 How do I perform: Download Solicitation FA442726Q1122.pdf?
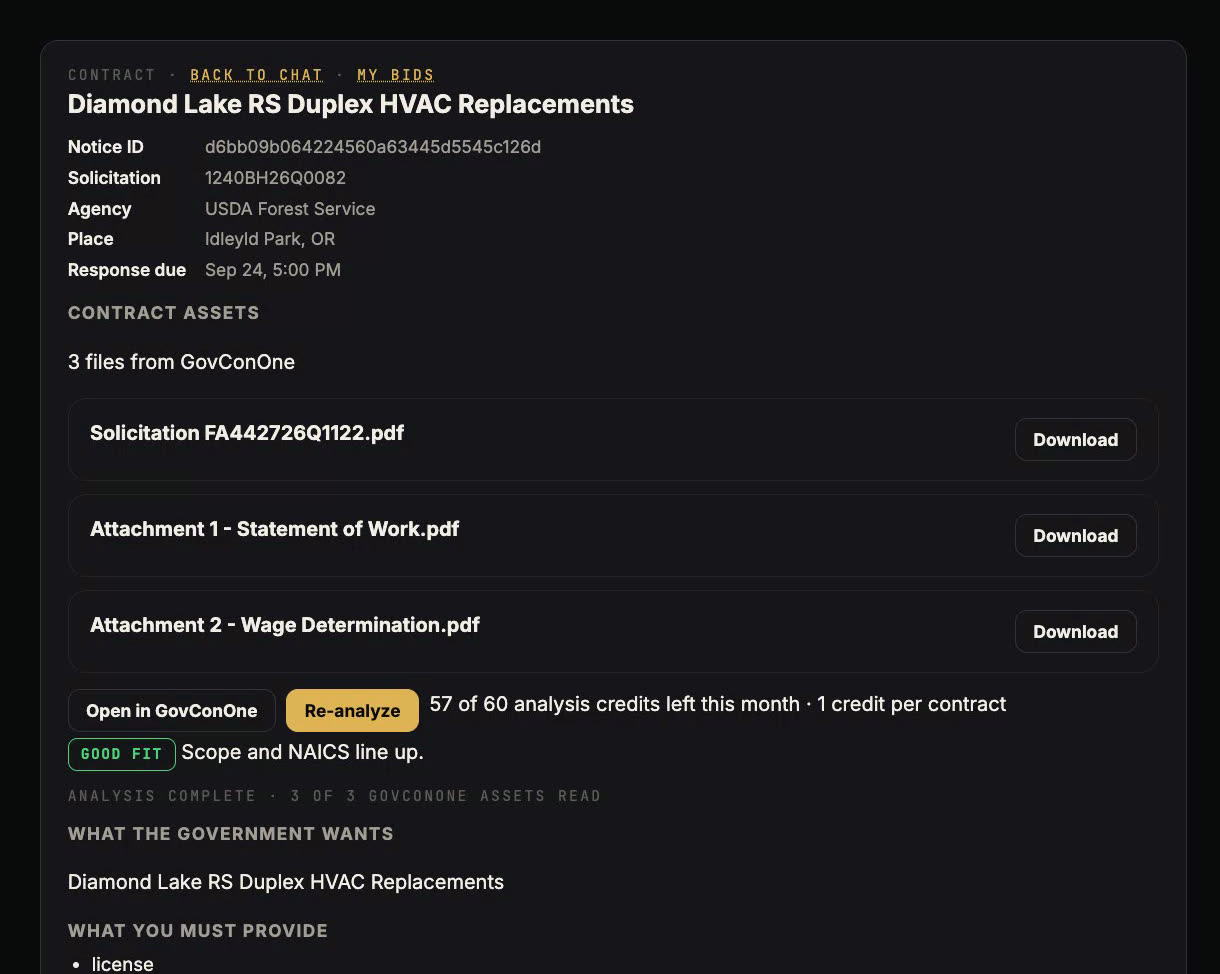point(1075,440)
